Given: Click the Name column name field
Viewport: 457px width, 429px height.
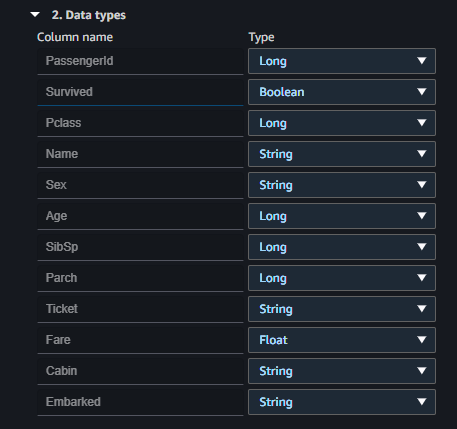Looking at the screenshot, I should [140, 154].
